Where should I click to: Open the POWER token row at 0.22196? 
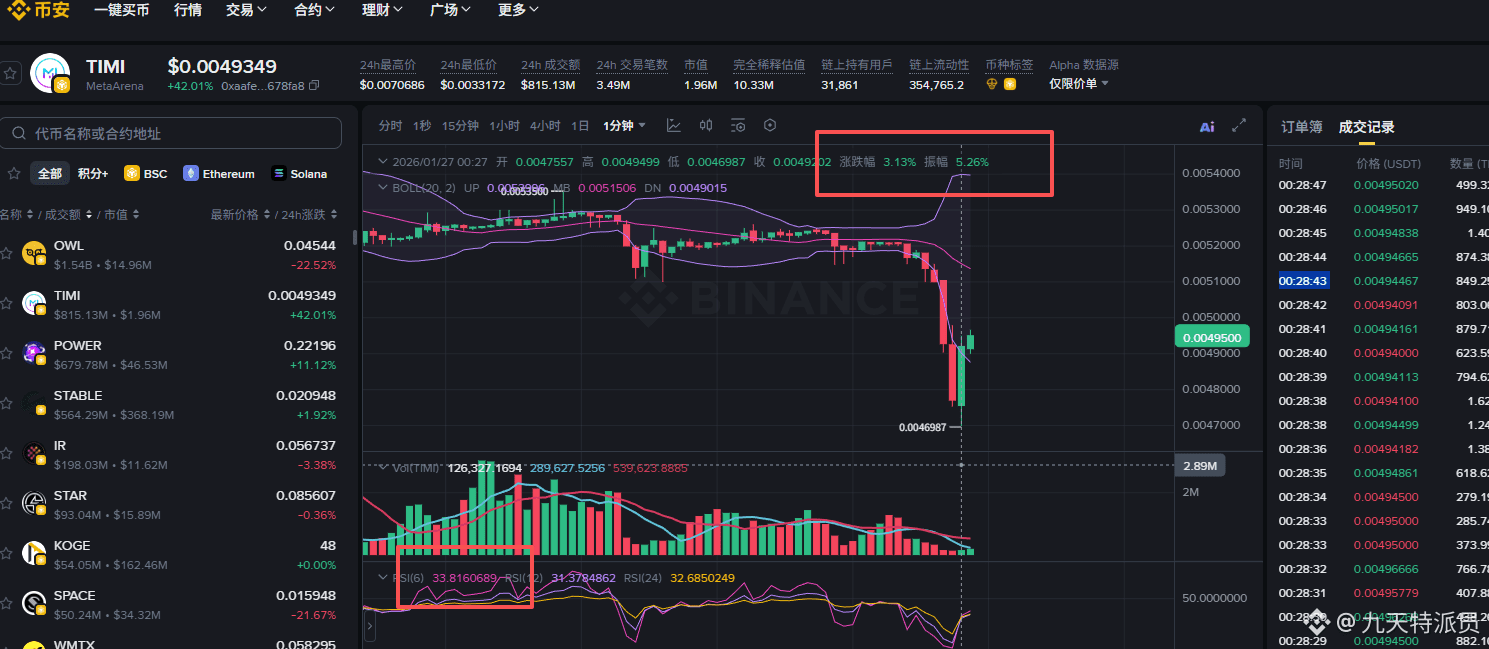tap(172, 355)
